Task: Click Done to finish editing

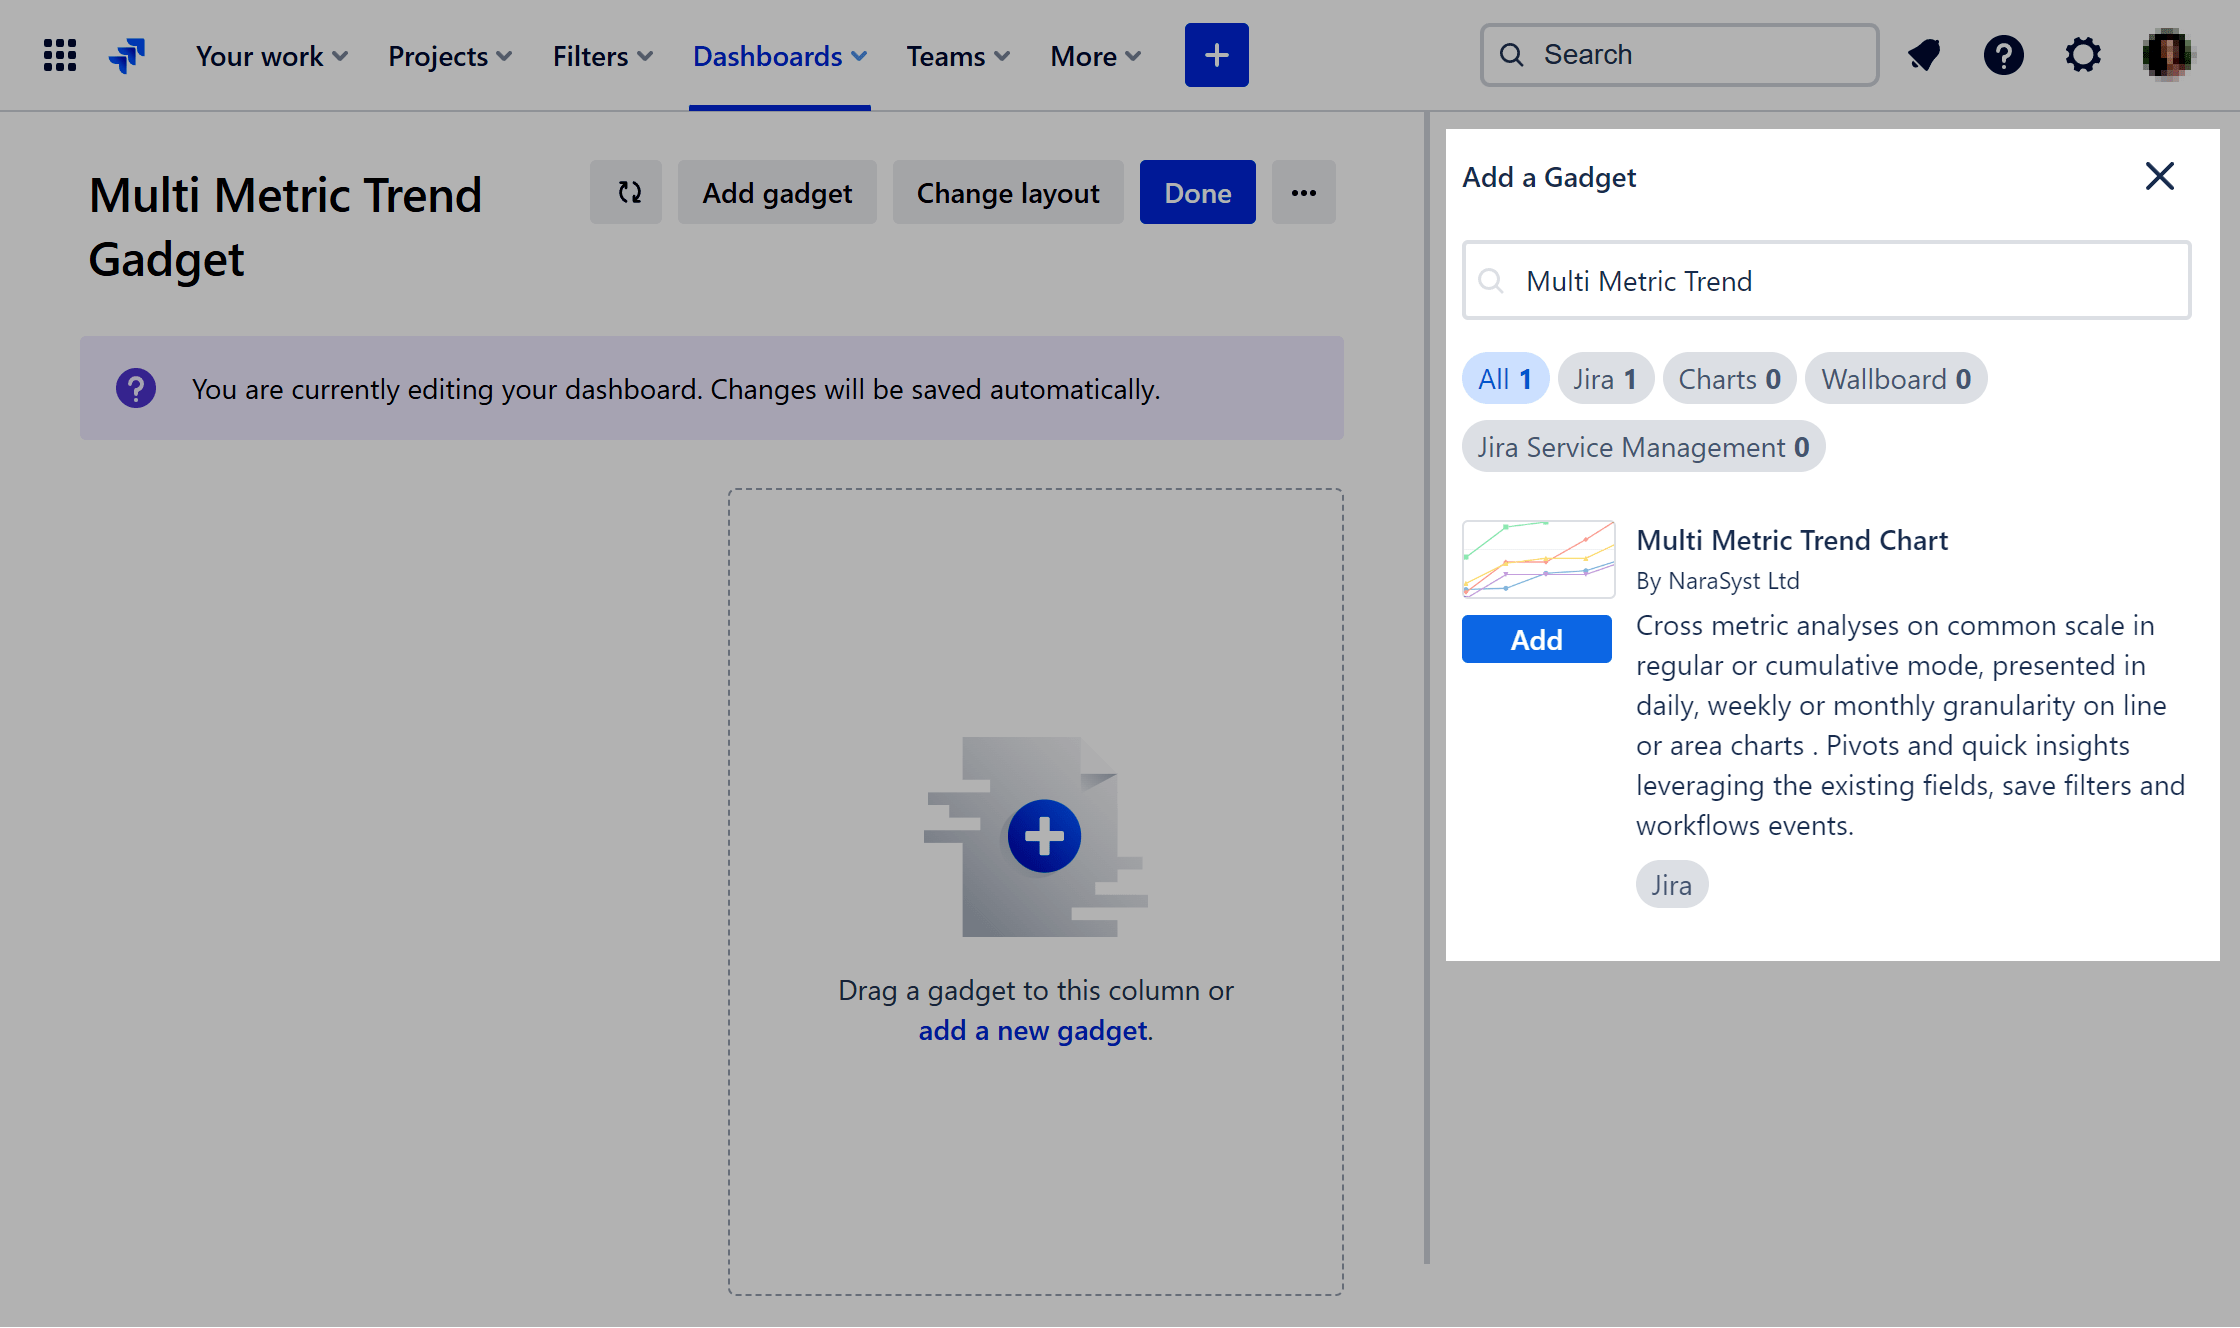Action: pos(1197,192)
